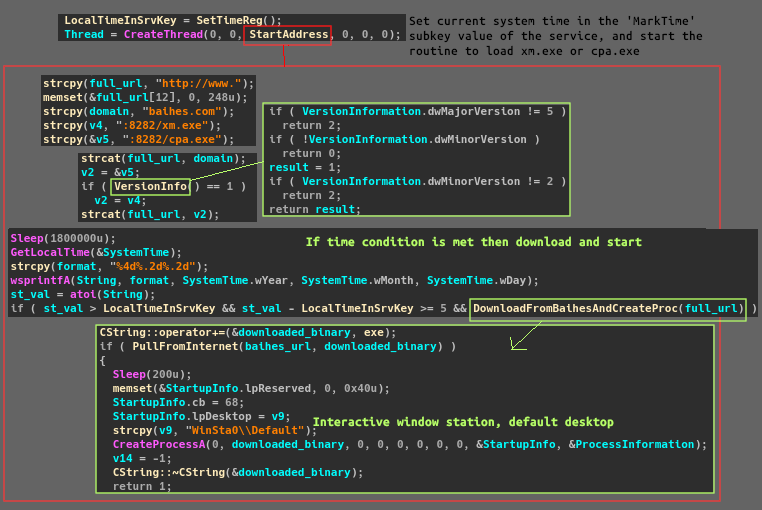Screen dimensions: 762x510
Task: Click the StartAddress argument in CreateThread
Action: tap(288, 35)
